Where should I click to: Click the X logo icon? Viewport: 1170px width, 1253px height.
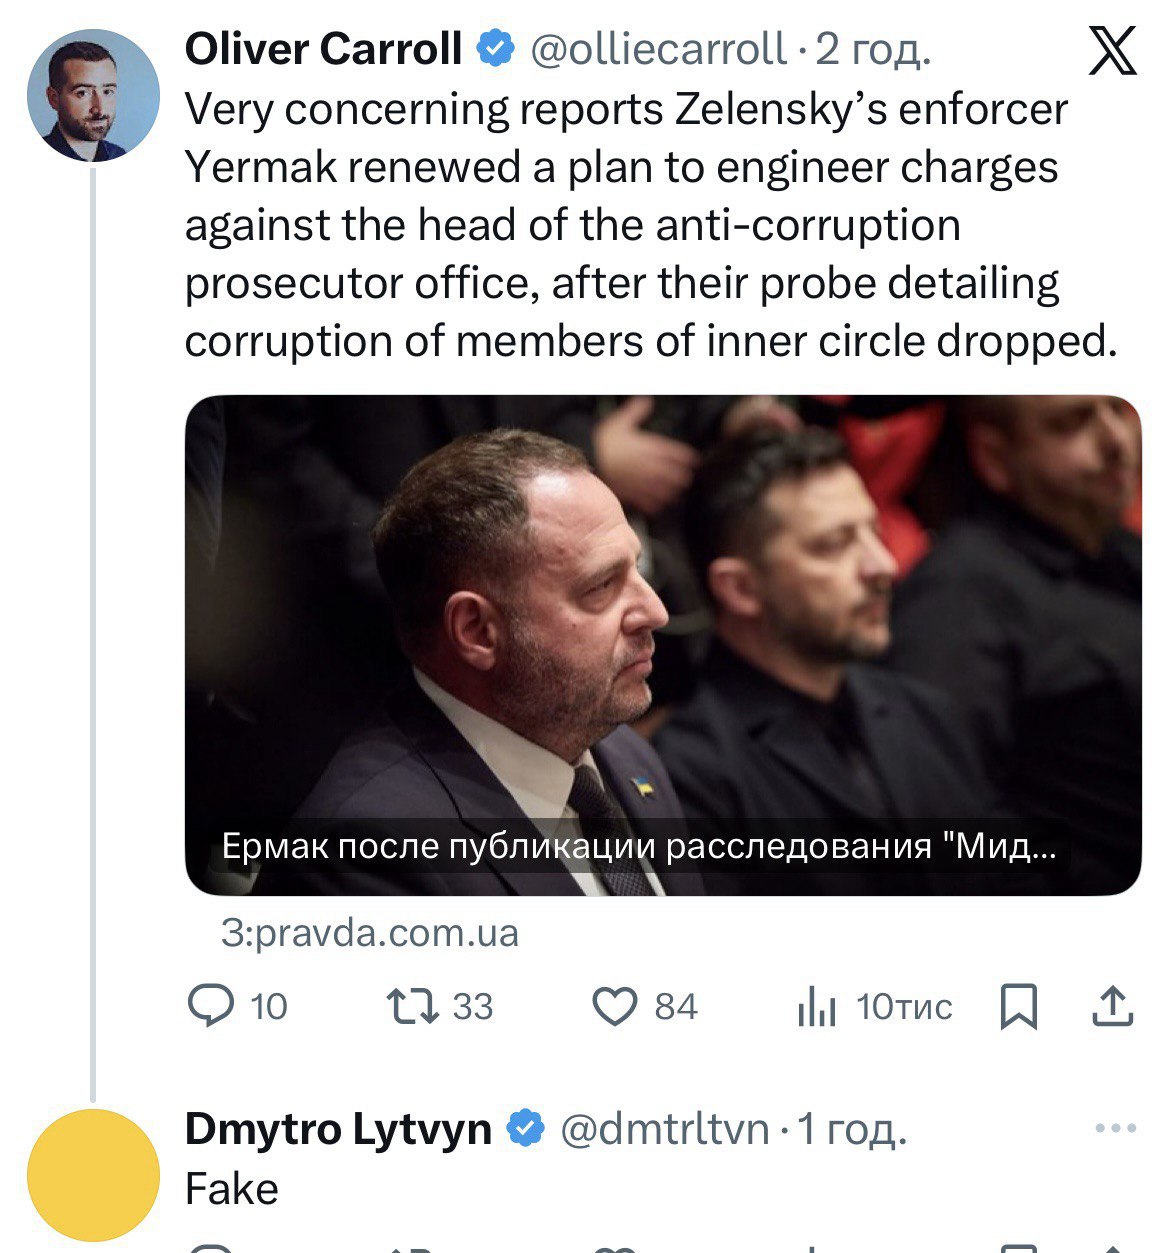(1112, 51)
